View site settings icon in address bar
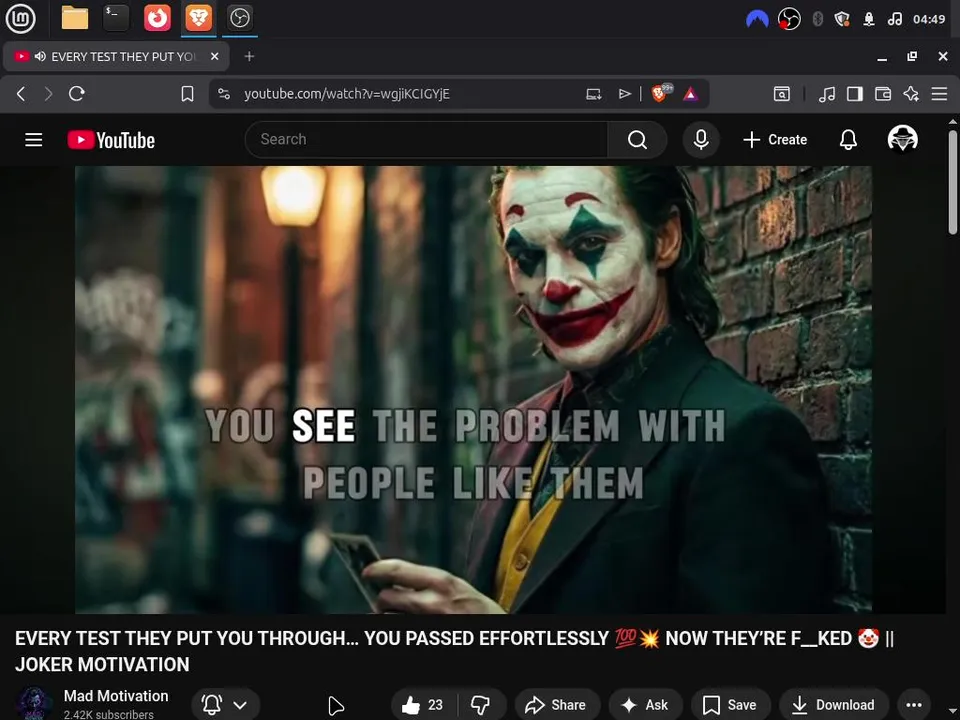The height and width of the screenshot is (720, 960). pyautogui.click(x=224, y=94)
